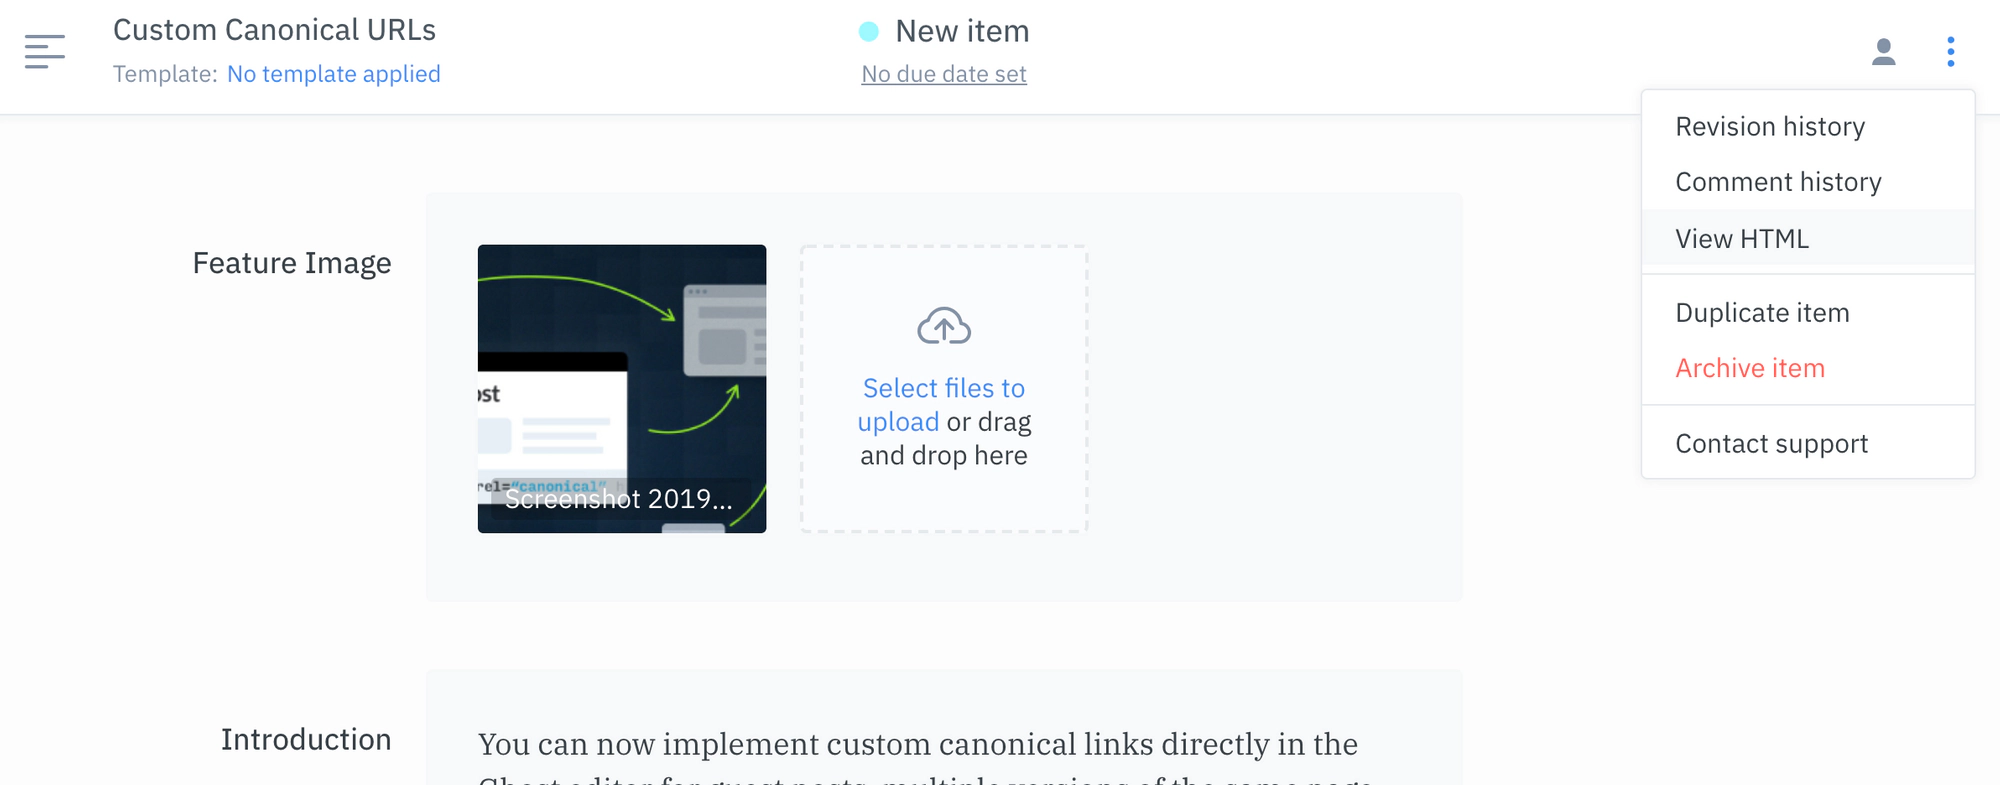Click the Introduction field label
The image size is (2000, 785).
[x=305, y=739]
